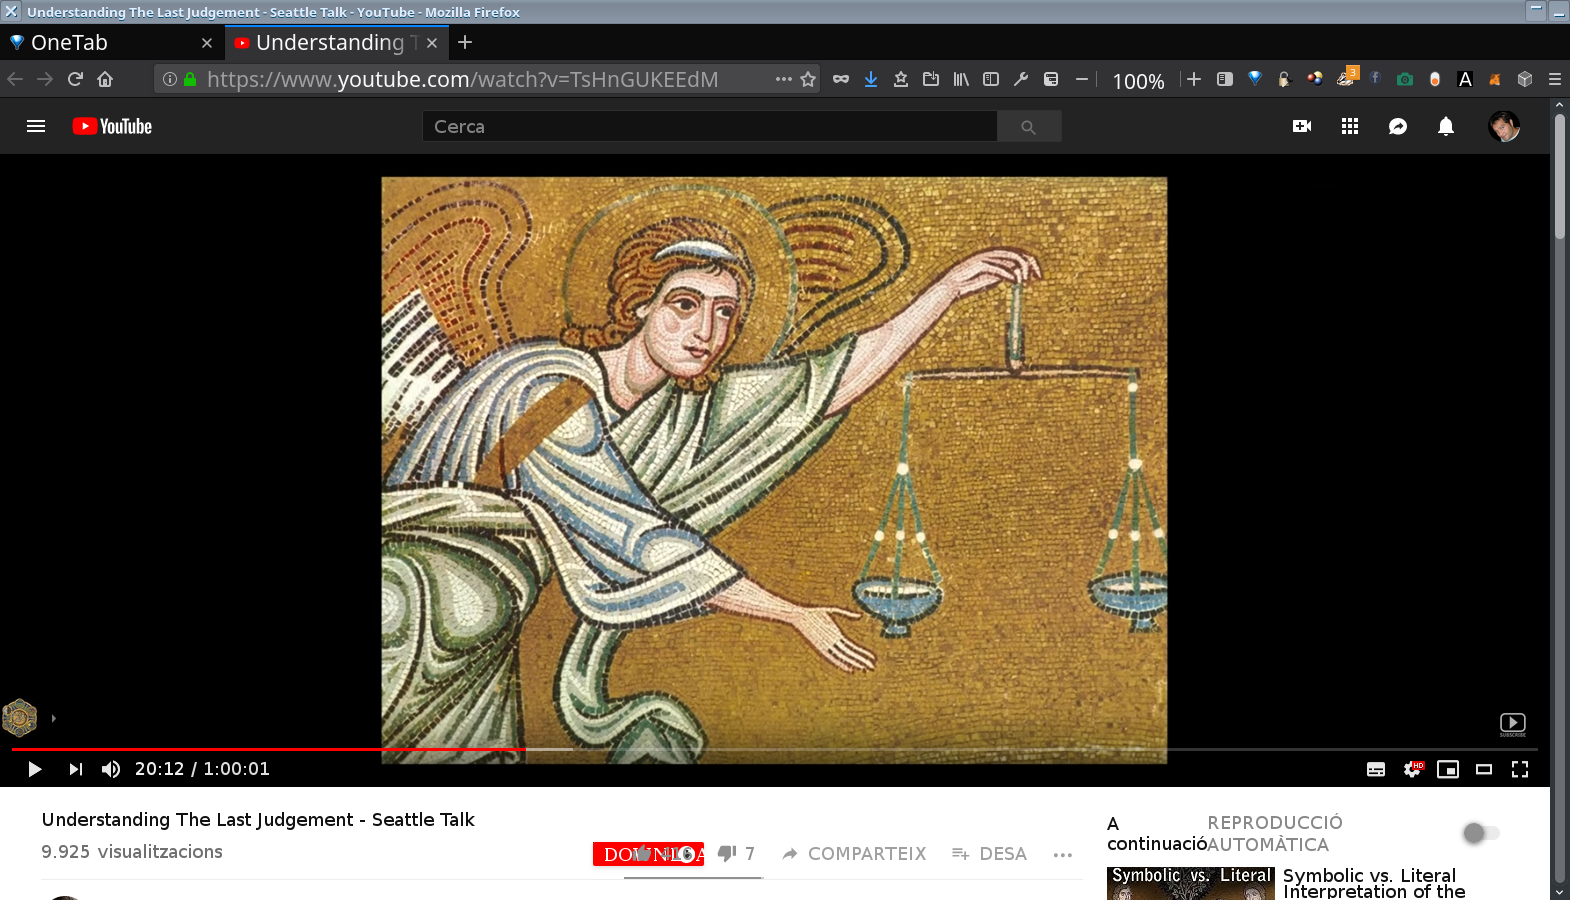Show site information icon in address bar
Screen dimensions: 1570x900
(x=170, y=79)
